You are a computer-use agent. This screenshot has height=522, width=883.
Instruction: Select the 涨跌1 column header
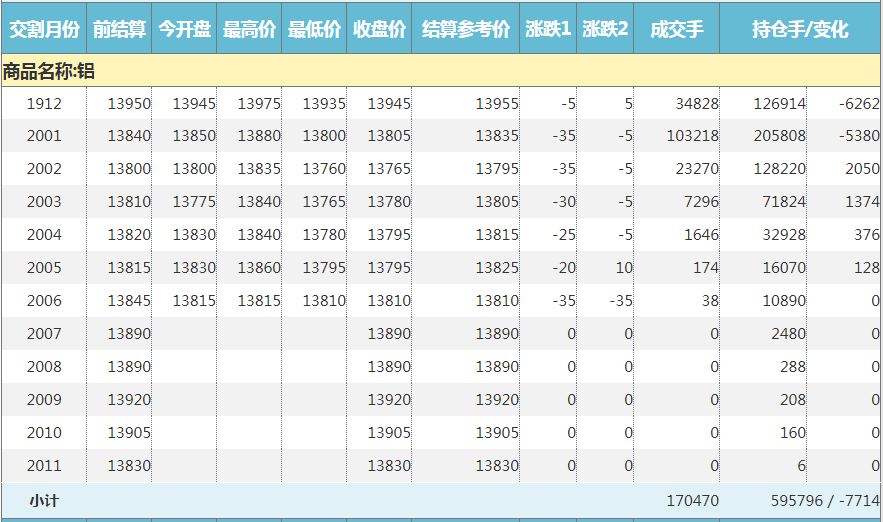tap(548, 29)
